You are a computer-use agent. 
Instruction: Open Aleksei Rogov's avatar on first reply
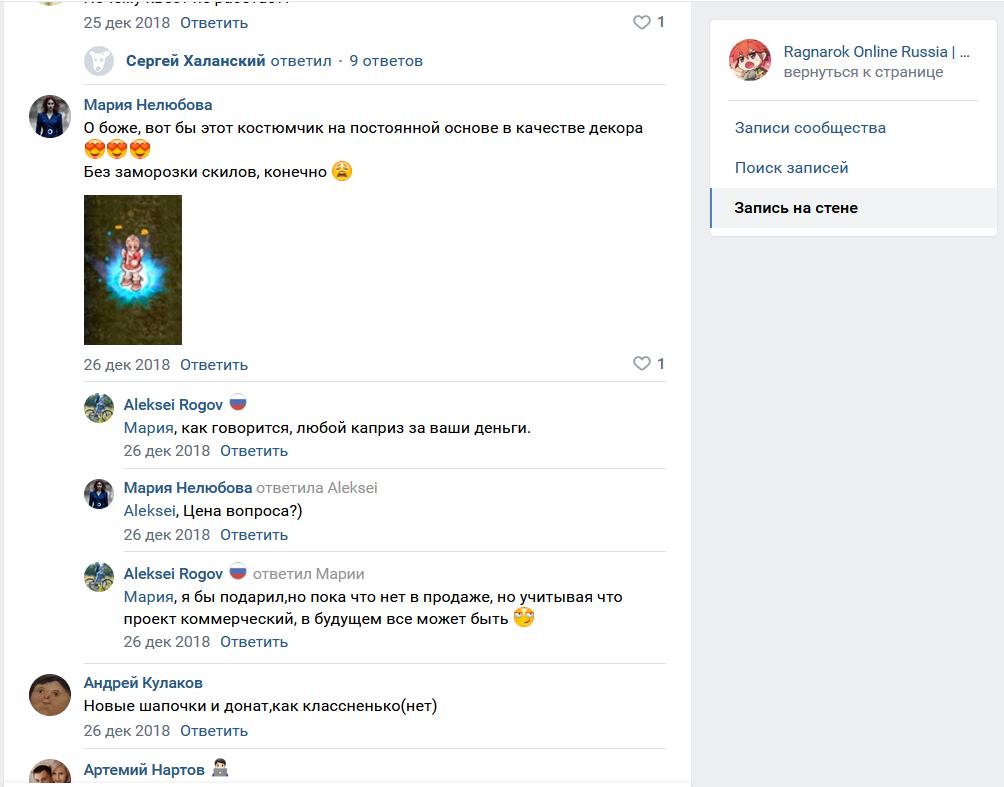(x=99, y=408)
